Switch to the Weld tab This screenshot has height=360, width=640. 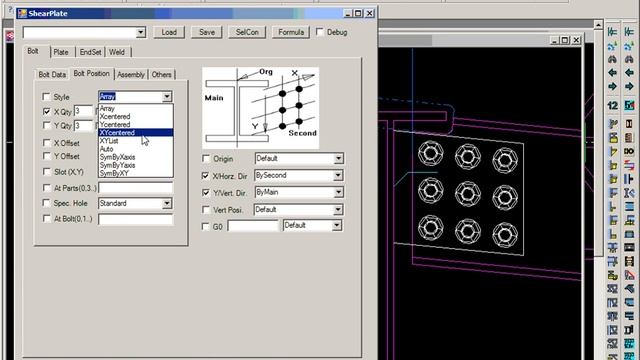[x=117, y=52]
